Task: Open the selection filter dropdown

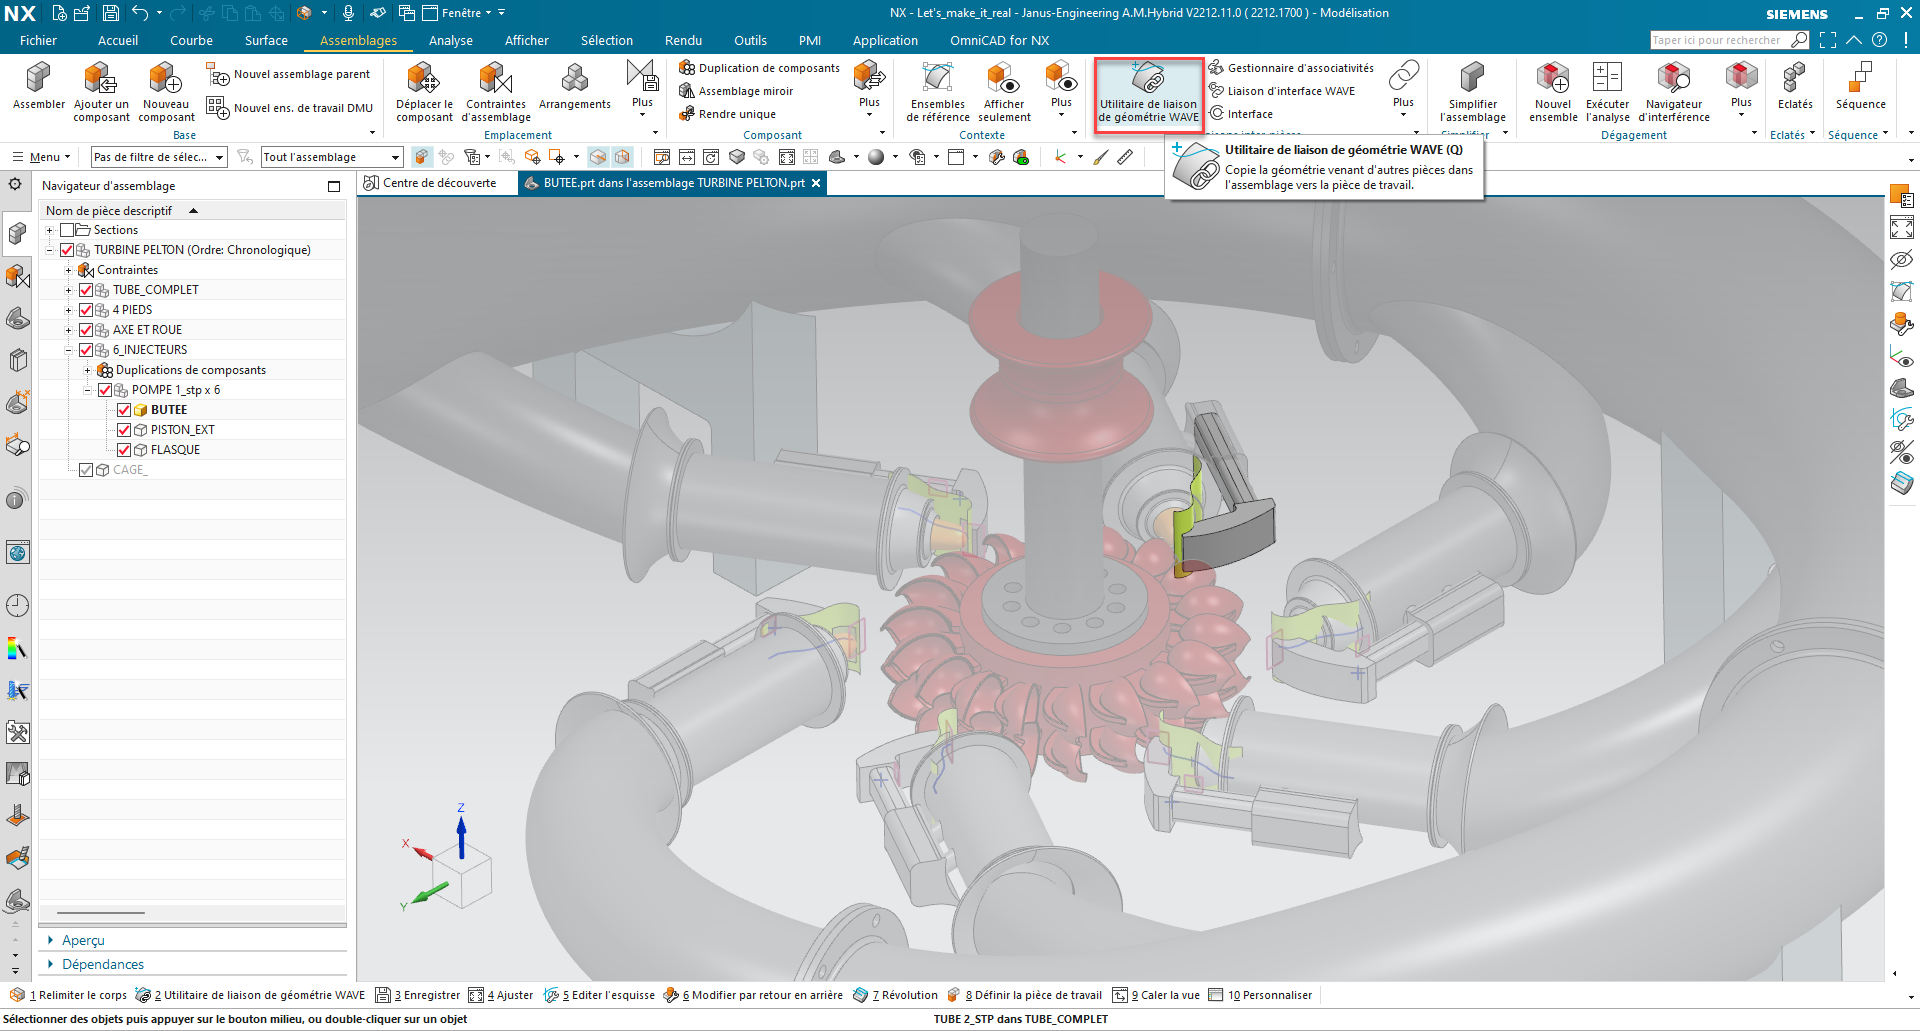Action: pos(159,157)
